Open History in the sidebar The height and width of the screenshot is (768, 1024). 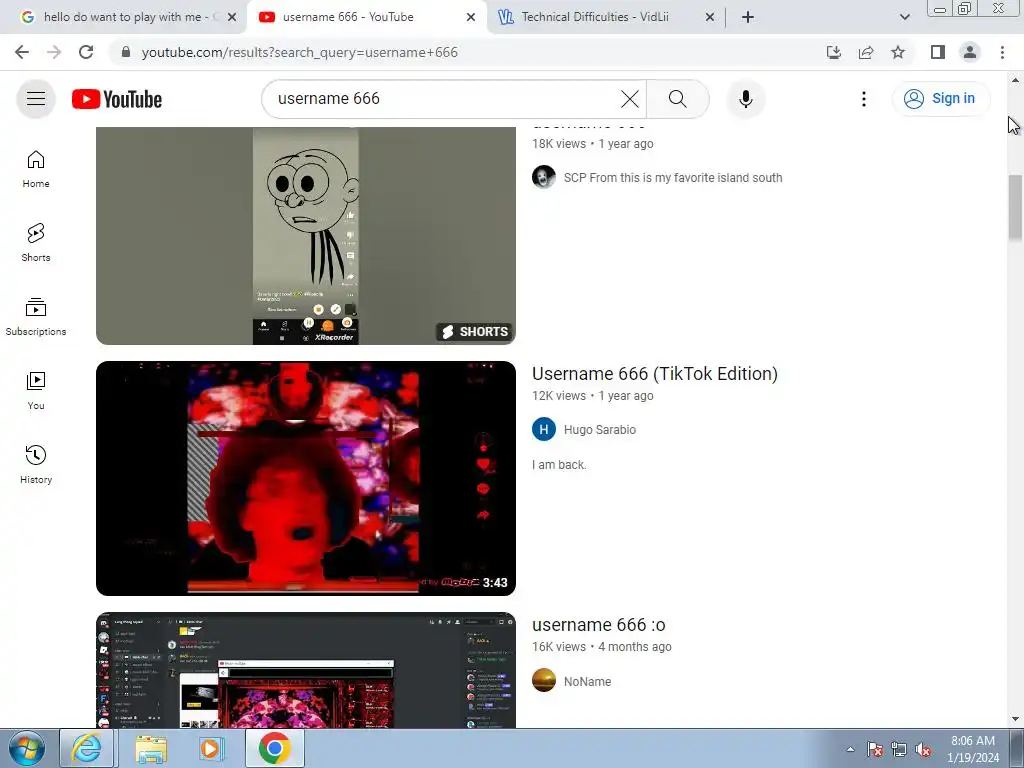tap(36, 464)
